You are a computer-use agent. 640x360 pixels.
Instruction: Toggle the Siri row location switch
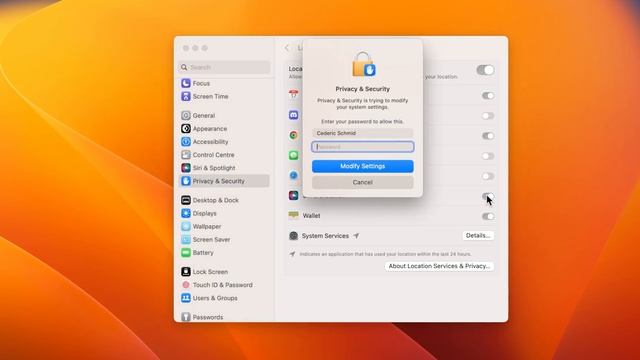click(x=488, y=196)
